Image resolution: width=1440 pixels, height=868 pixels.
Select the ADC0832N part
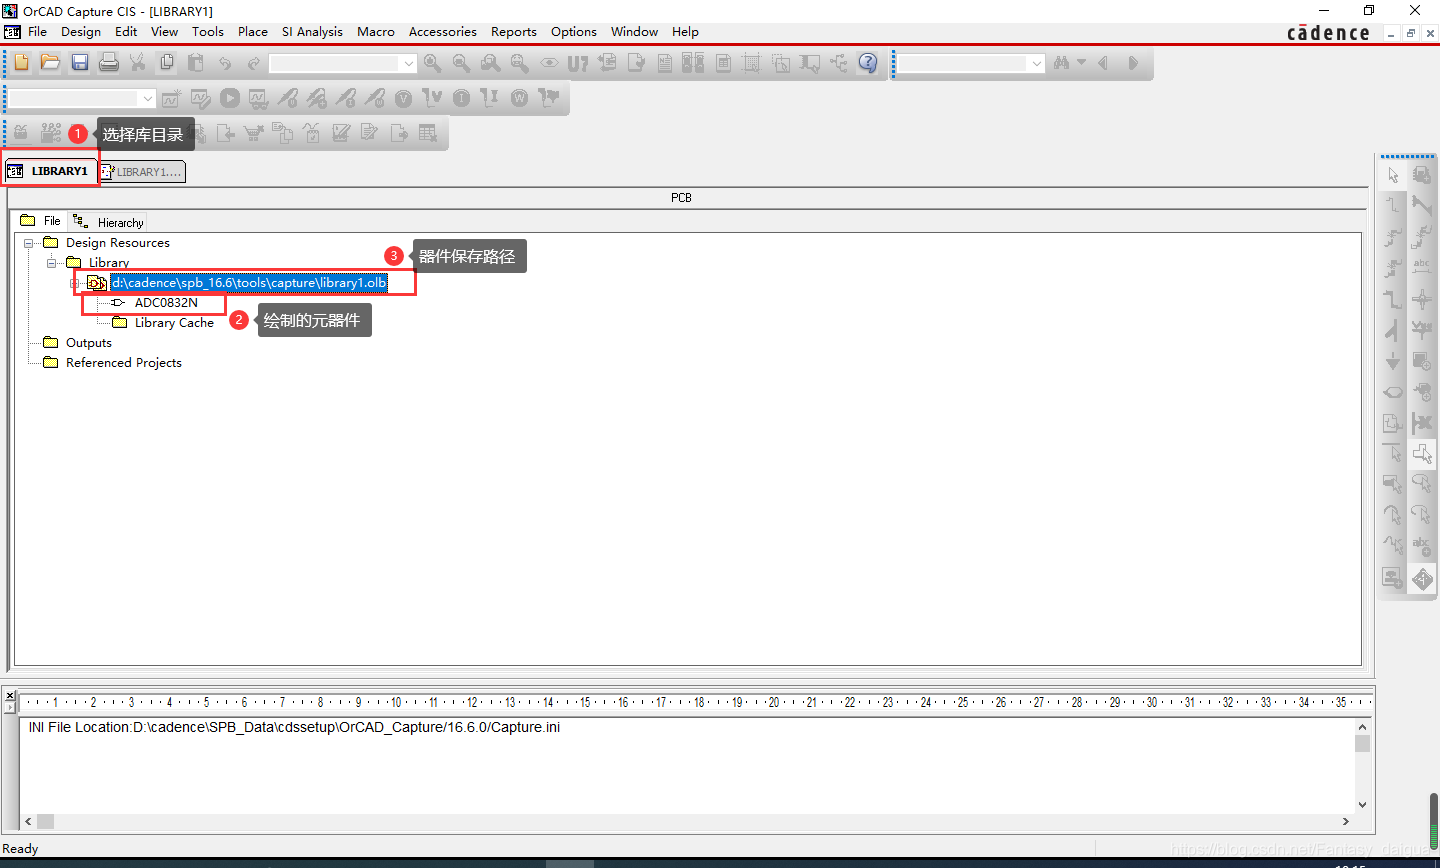click(x=166, y=303)
